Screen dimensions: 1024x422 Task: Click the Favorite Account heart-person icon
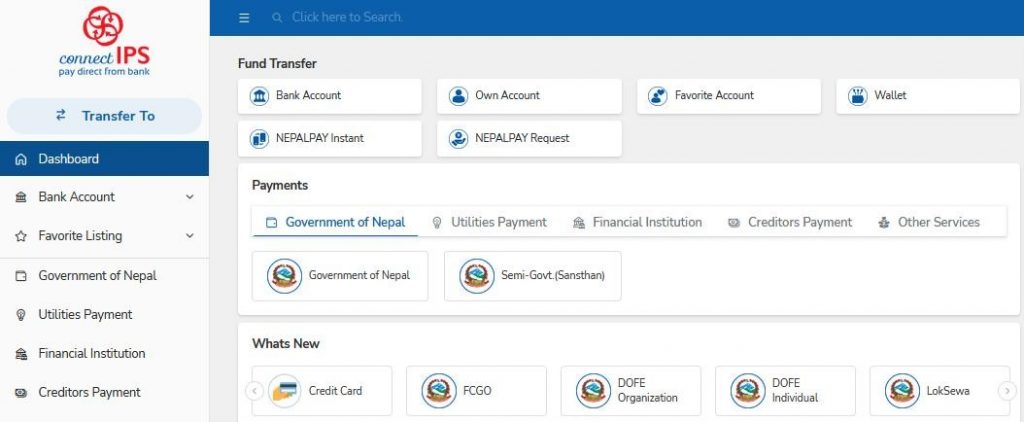(x=658, y=96)
